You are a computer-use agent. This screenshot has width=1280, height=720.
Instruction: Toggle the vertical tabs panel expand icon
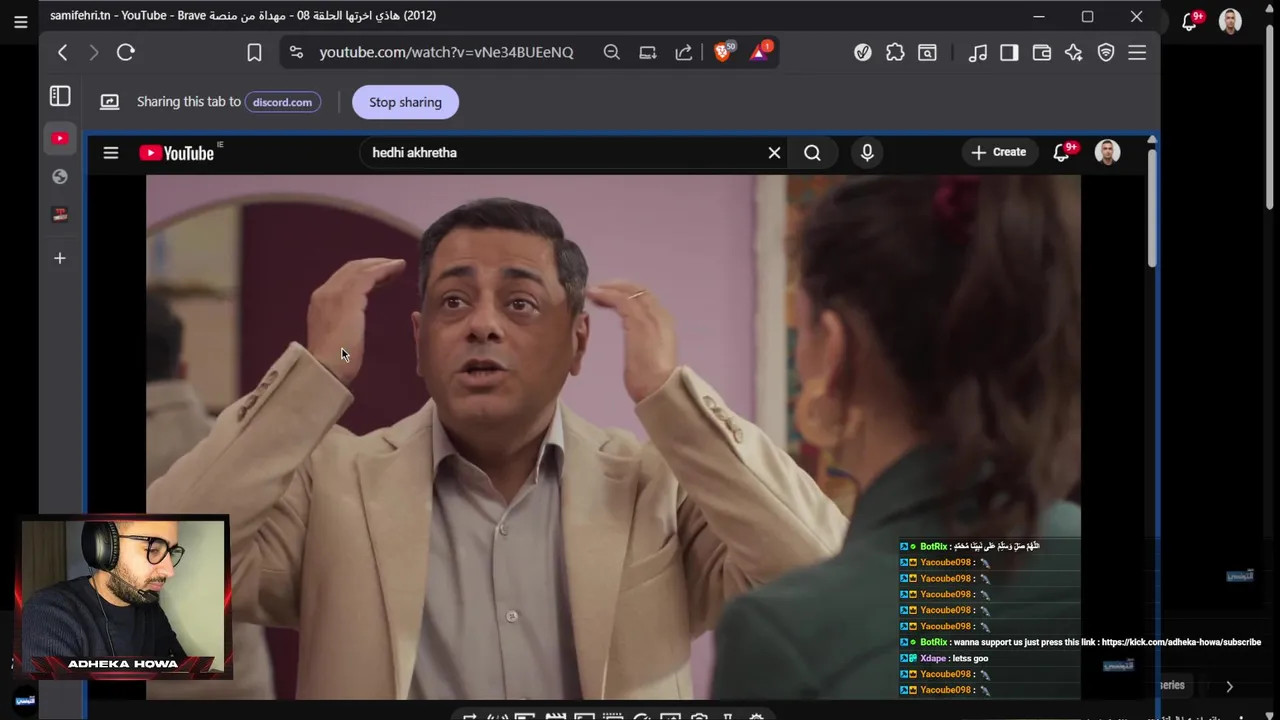pyautogui.click(x=60, y=96)
